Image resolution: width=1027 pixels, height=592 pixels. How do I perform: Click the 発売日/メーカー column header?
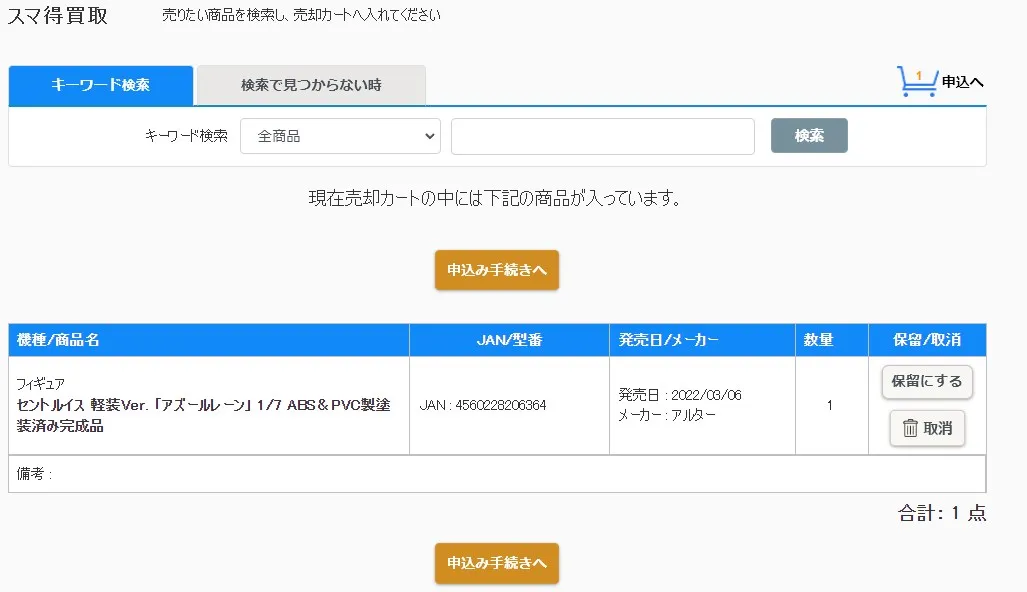coord(700,339)
